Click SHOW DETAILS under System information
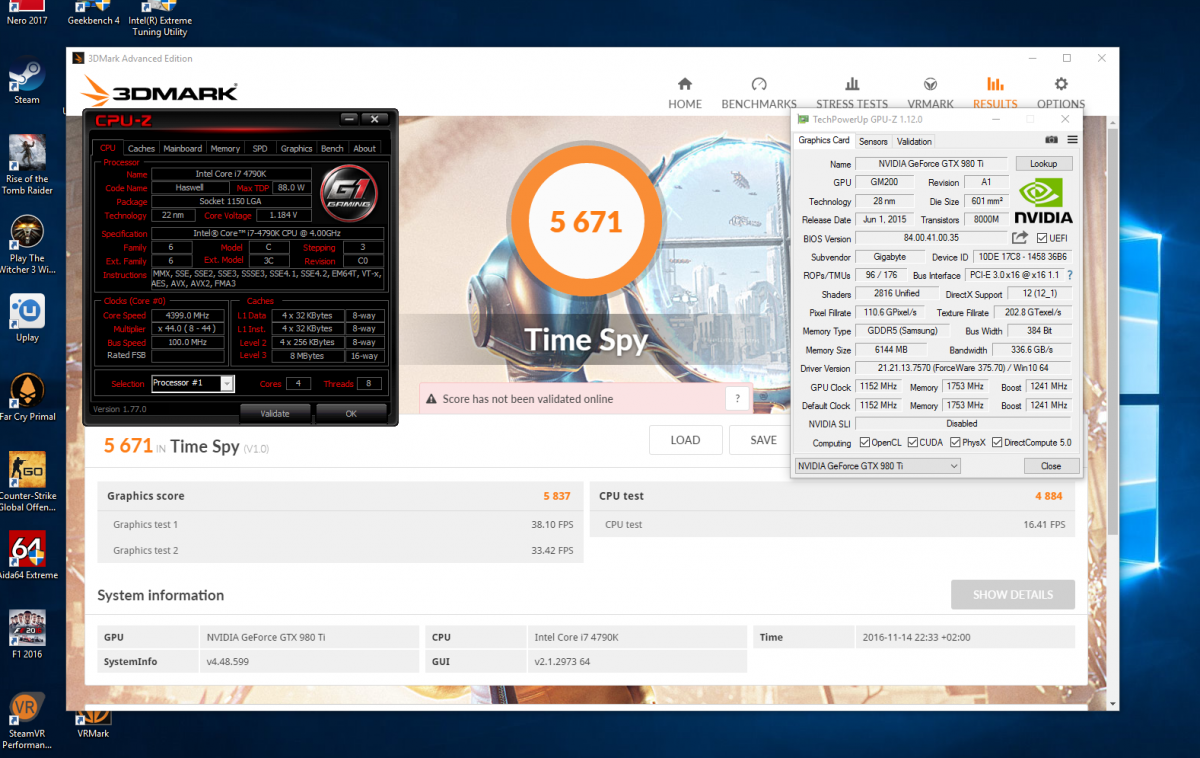 pos(1013,594)
